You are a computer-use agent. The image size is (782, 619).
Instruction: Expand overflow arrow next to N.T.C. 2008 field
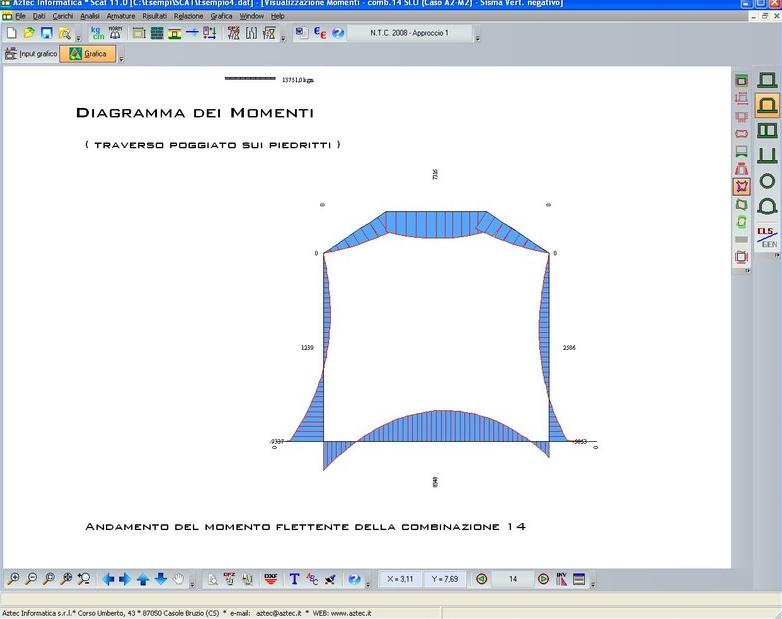pyautogui.click(x=477, y=38)
